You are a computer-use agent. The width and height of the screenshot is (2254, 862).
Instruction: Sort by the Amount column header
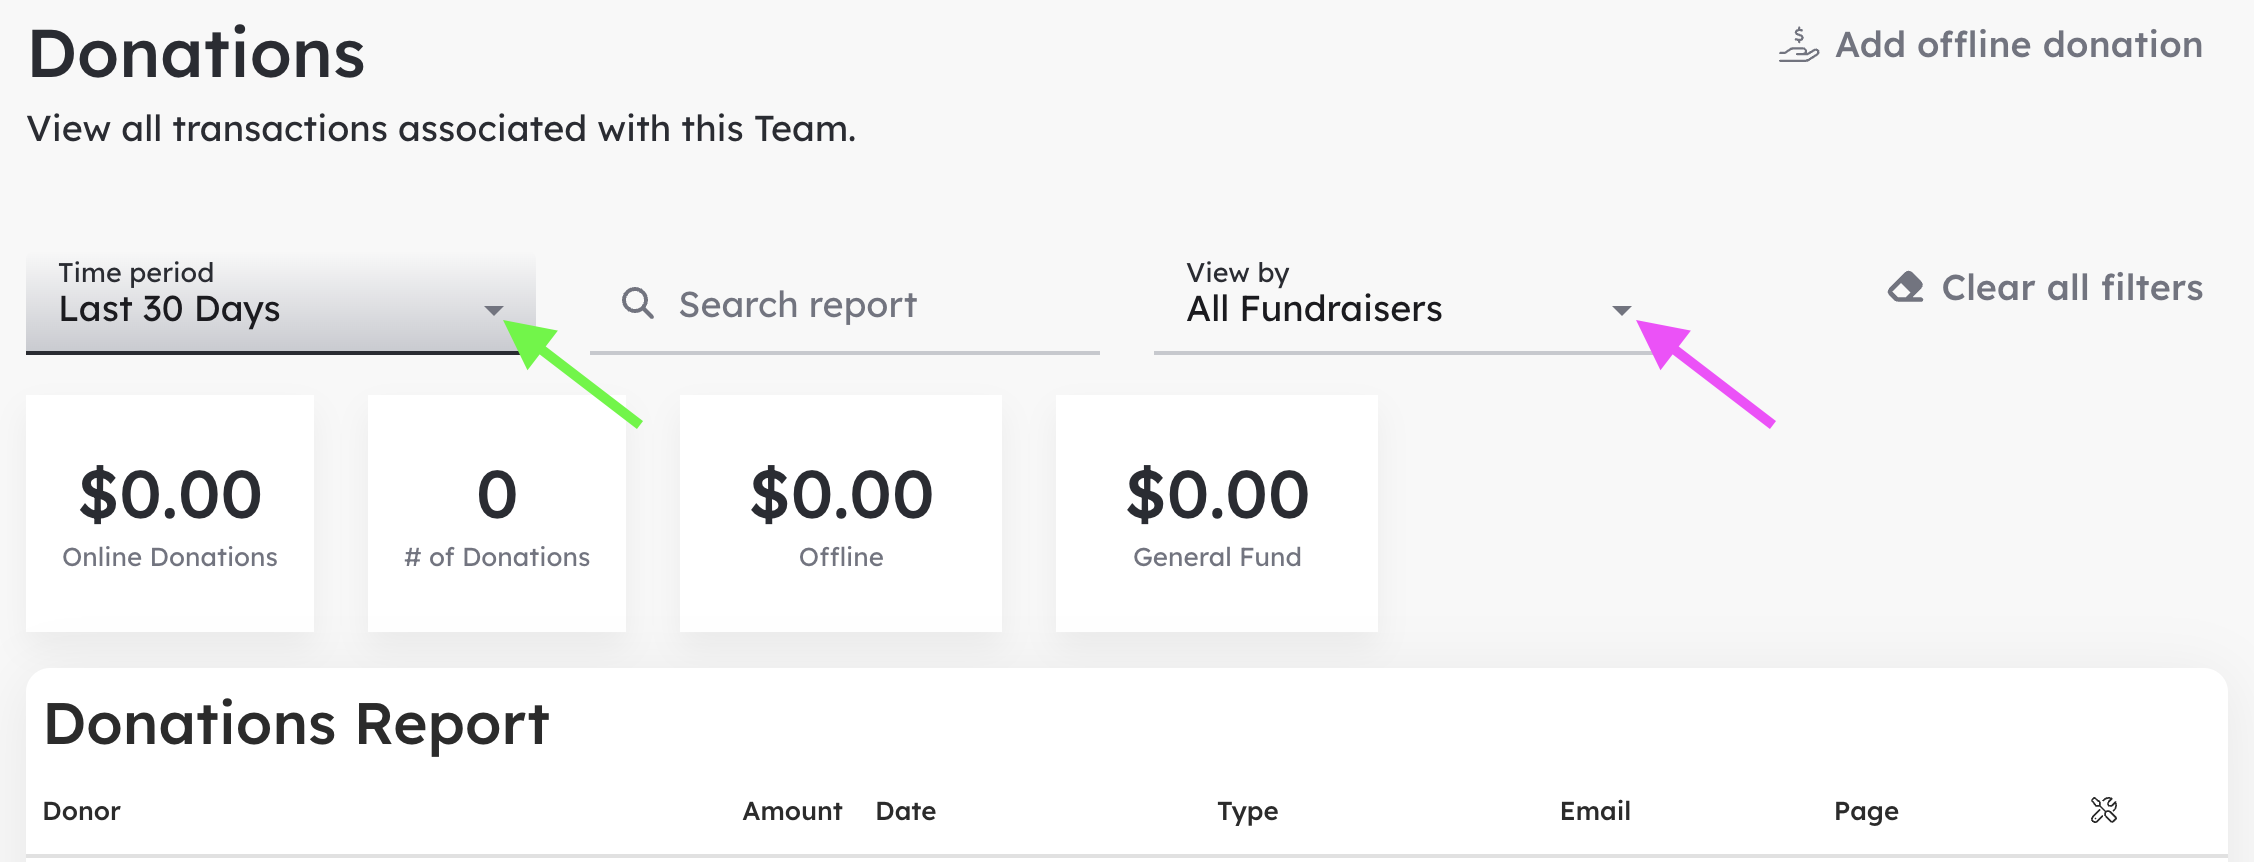[792, 811]
